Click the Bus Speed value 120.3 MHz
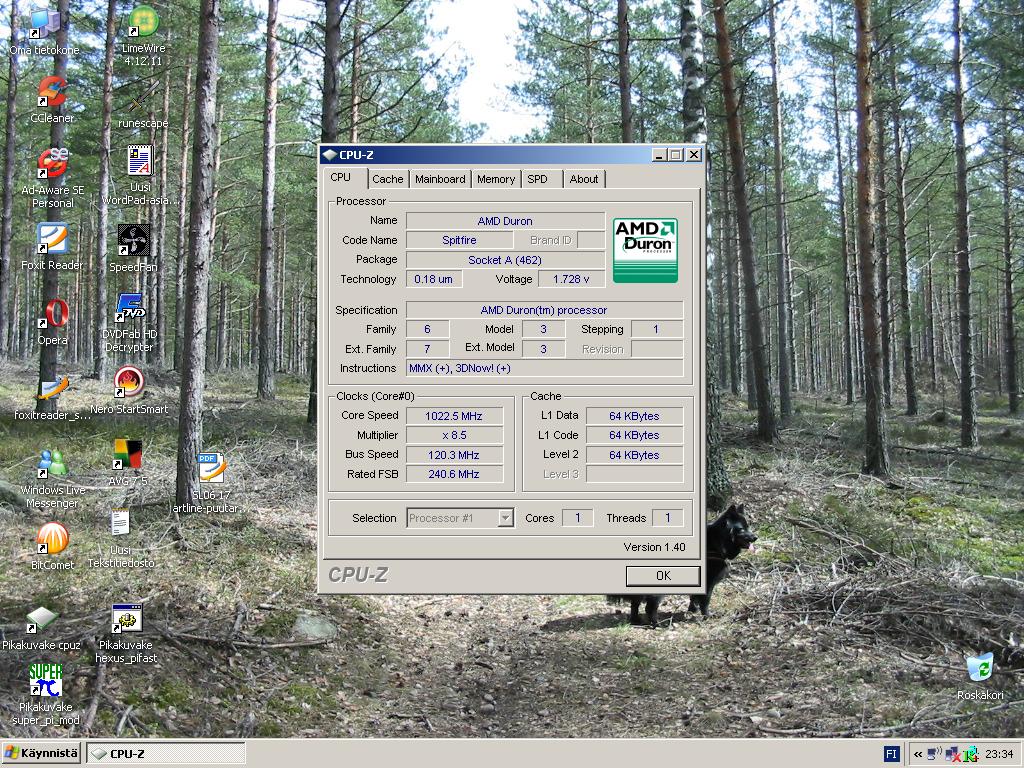This screenshot has width=1024, height=768. [x=454, y=455]
